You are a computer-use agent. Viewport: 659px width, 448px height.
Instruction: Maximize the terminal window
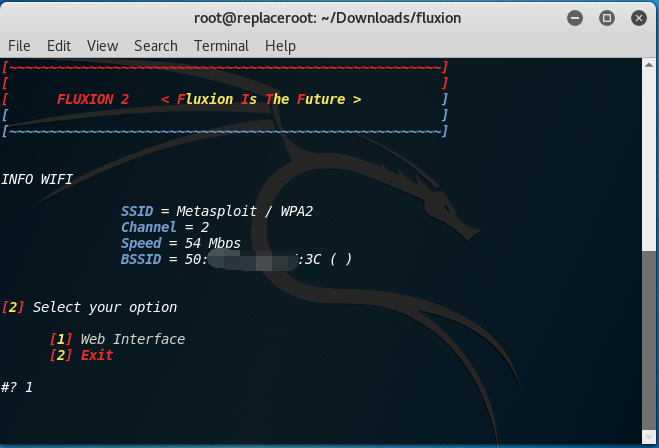(607, 18)
